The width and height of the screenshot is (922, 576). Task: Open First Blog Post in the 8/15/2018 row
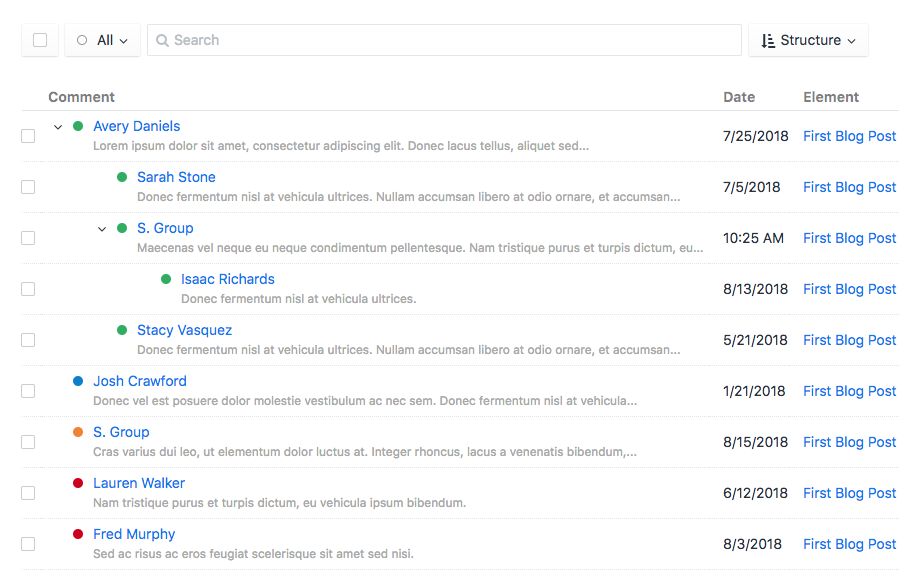click(849, 442)
